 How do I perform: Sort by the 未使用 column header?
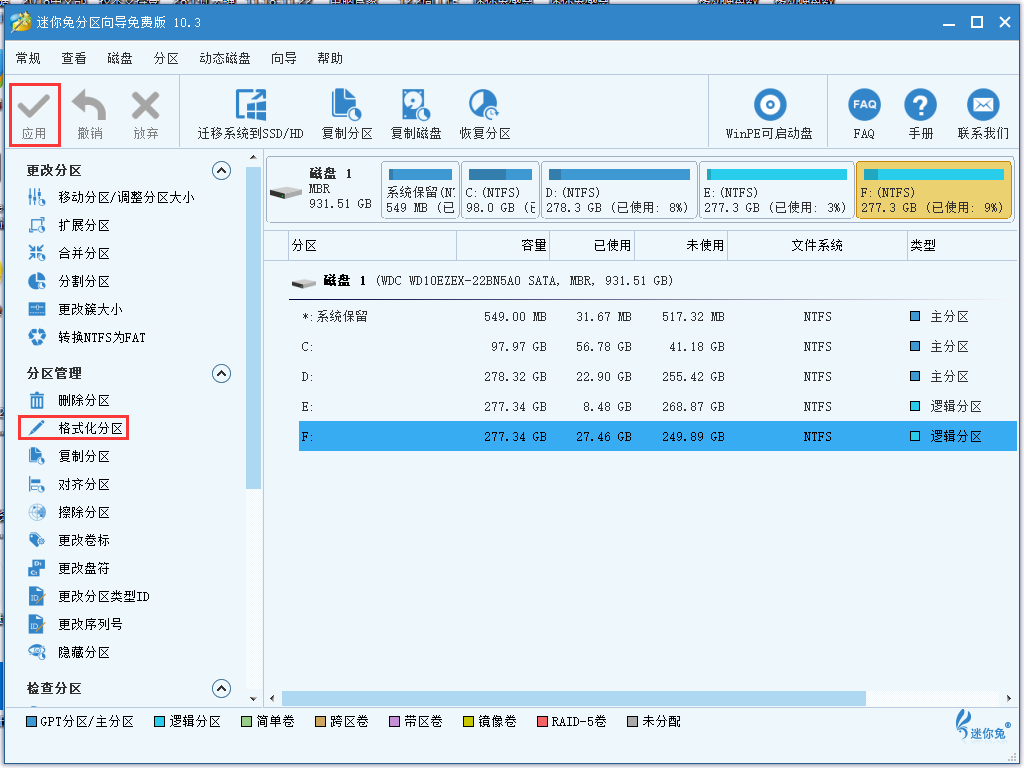[681, 246]
